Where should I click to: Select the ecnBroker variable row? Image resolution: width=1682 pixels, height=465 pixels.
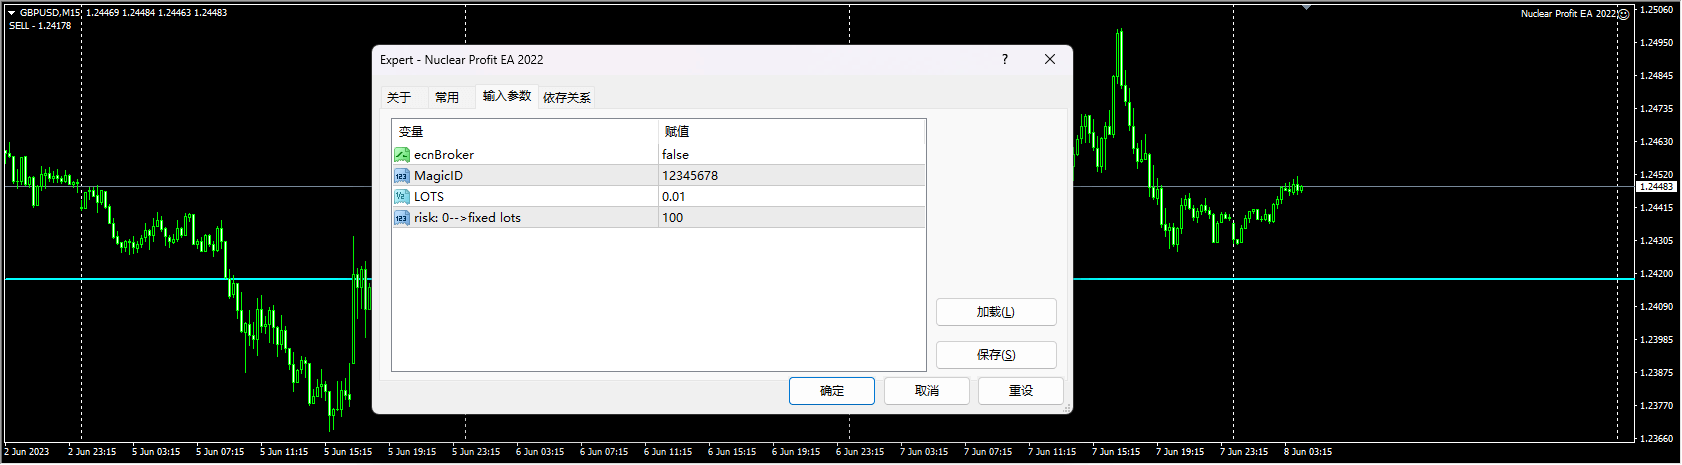(659, 155)
